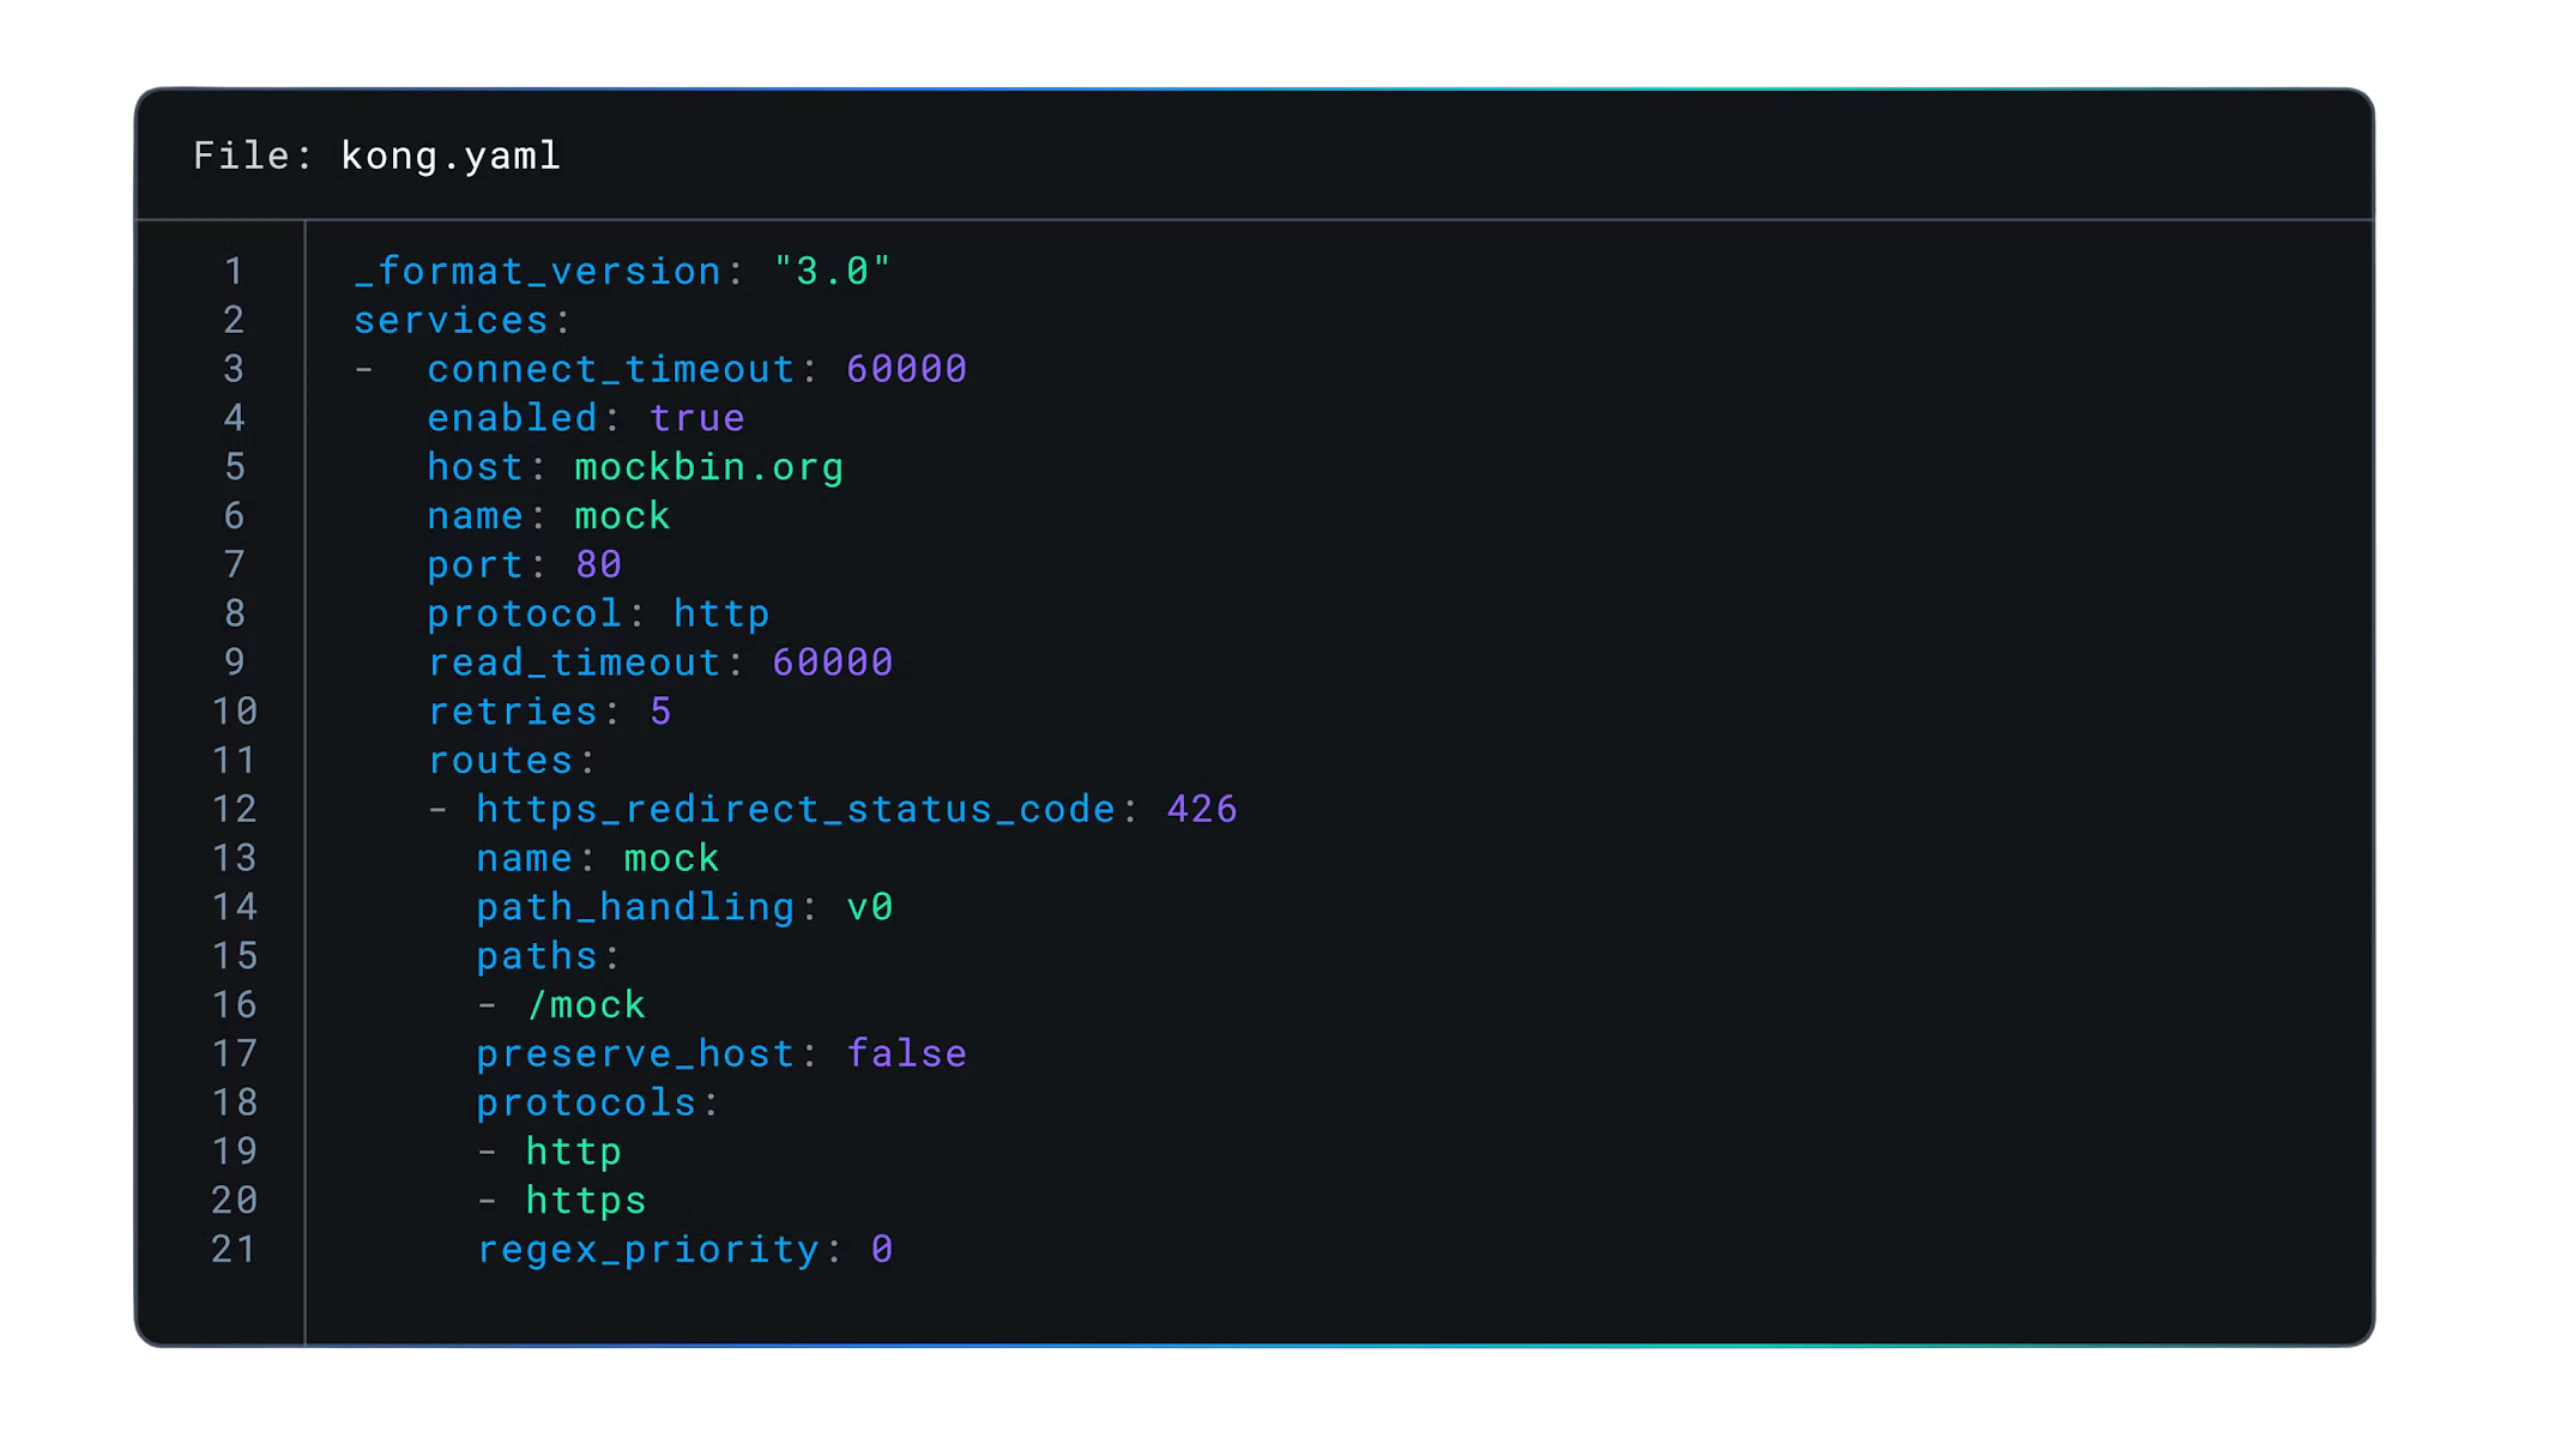Click the enabled true value
Image resolution: width=2560 pixels, height=1440 pixels.
click(x=697, y=418)
